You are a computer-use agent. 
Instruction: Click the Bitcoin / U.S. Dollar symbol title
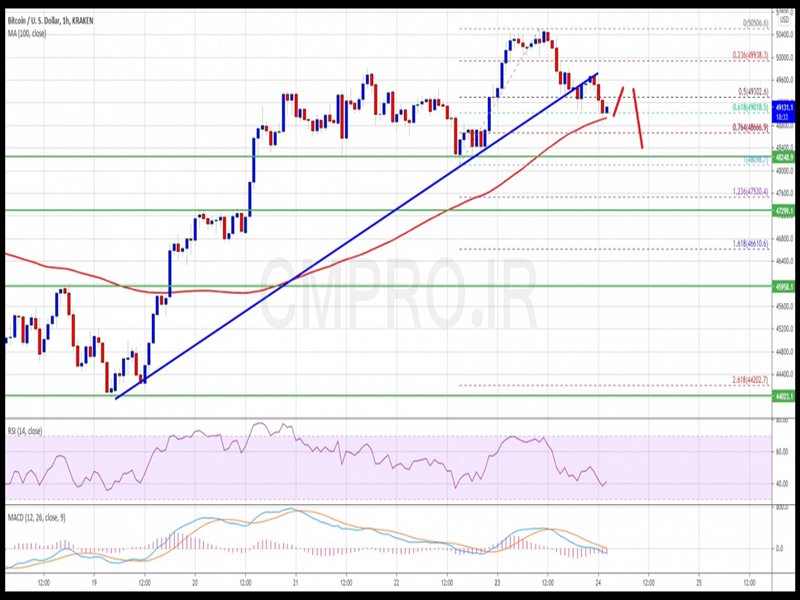coord(52,18)
